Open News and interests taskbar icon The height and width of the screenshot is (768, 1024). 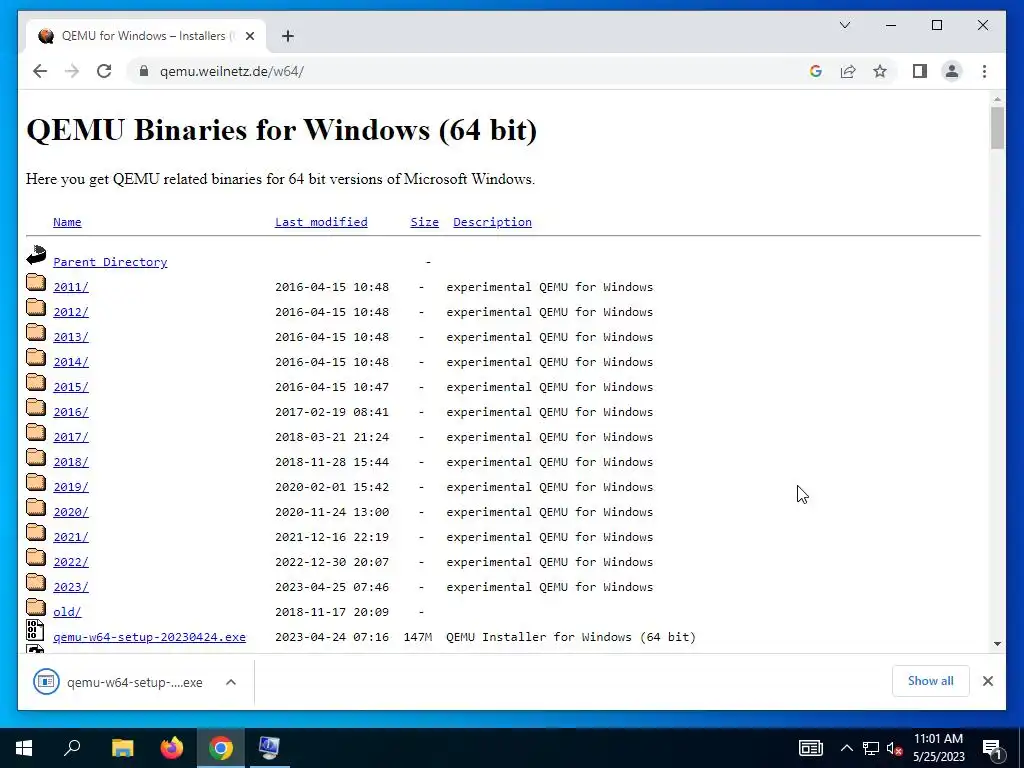coord(810,748)
